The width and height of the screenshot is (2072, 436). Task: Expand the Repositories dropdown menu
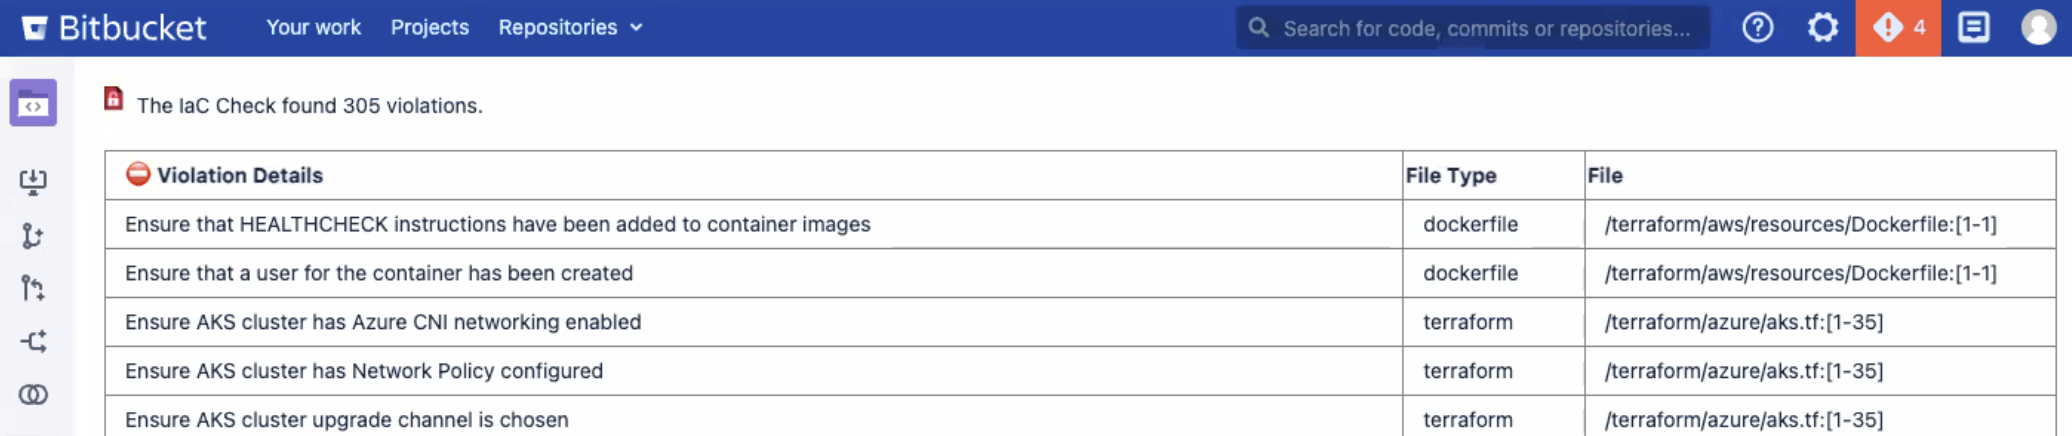570,28
